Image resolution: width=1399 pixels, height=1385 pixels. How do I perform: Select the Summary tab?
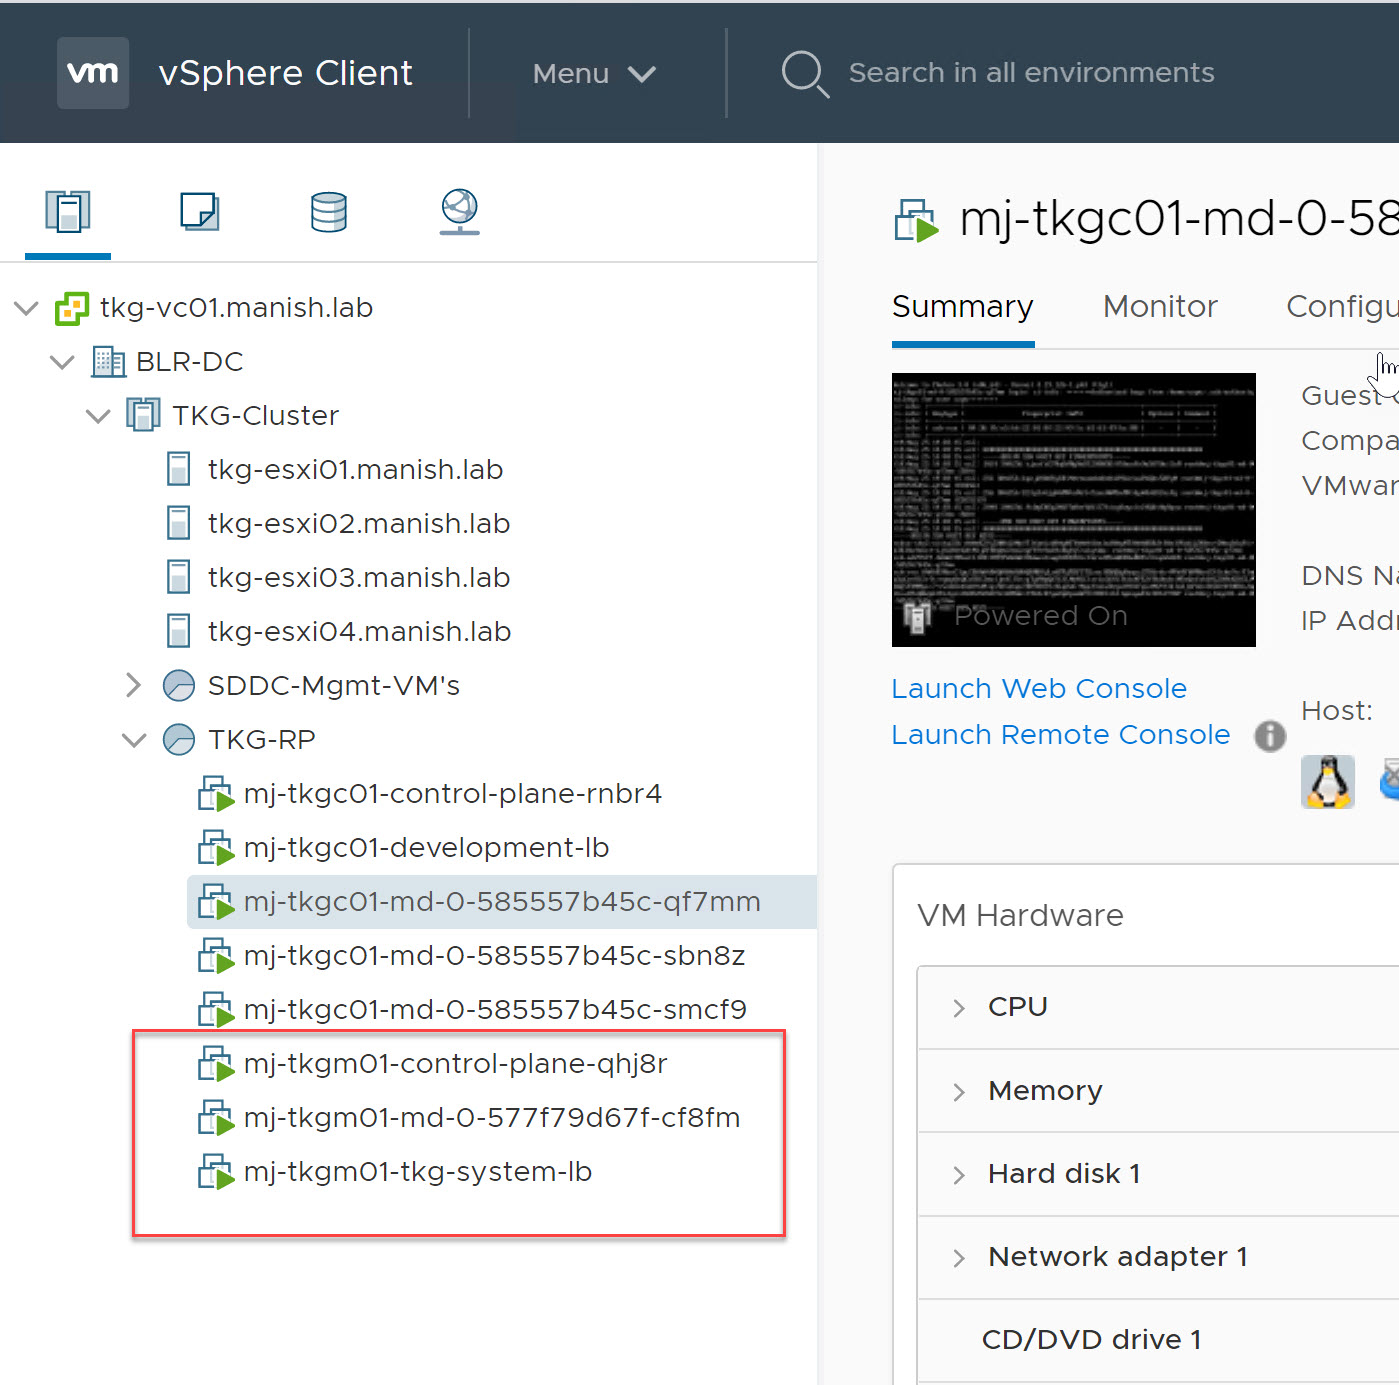(x=962, y=307)
